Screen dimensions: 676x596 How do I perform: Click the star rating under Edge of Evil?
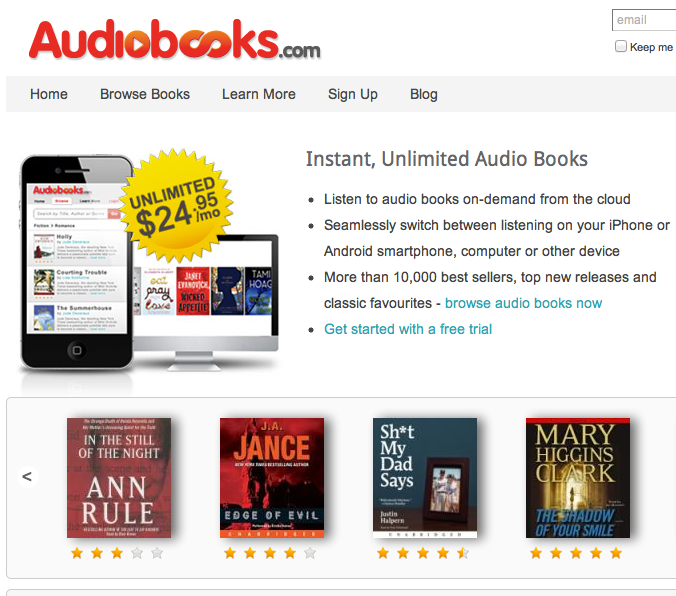point(270,553)
